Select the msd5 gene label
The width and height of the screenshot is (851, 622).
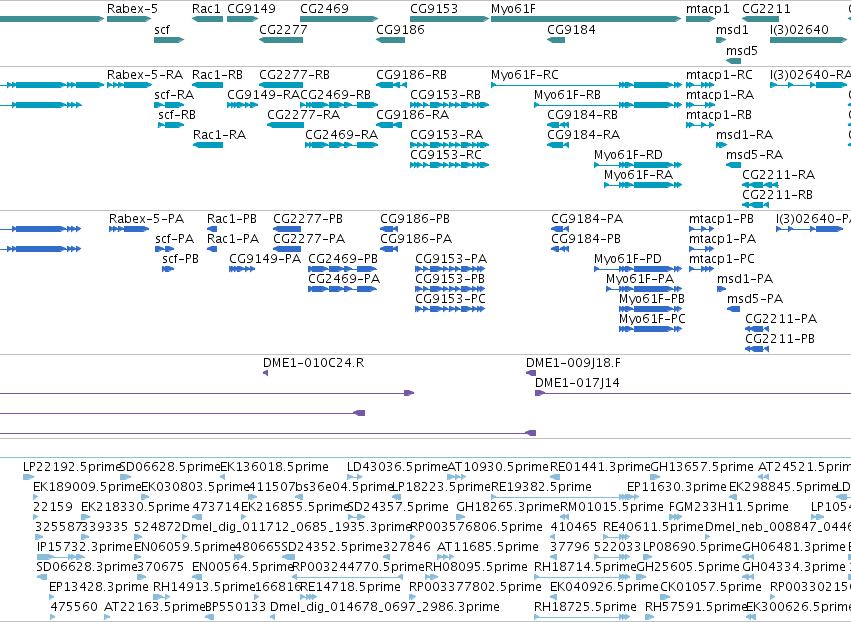[x=742, y=50]
